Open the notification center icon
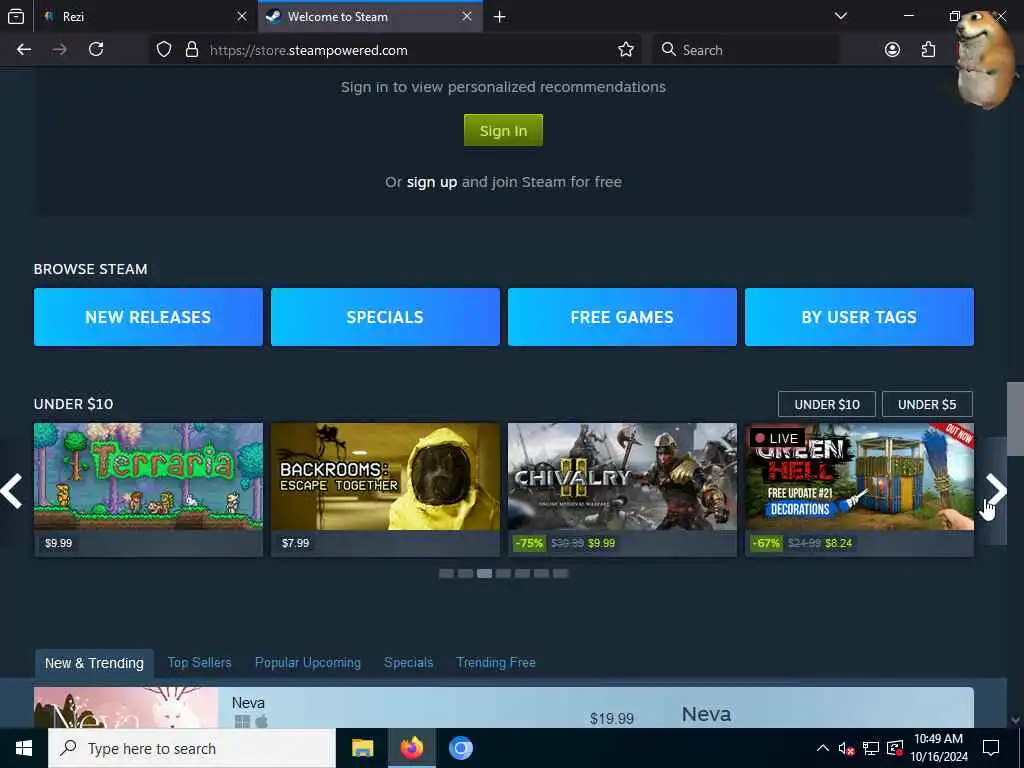 [x=991, y=748]
